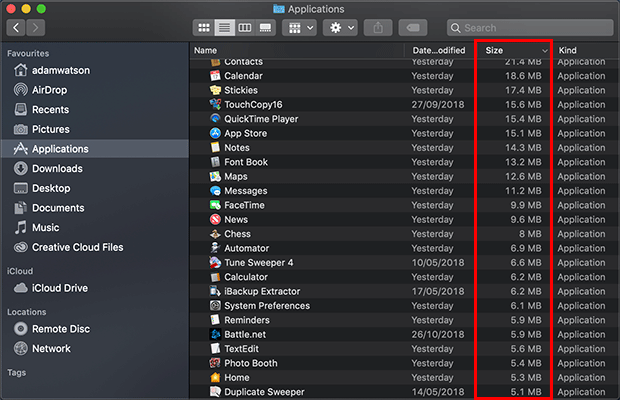Image resolution: width=620 pixels, height=400 pixels.
Task: Click the 27/09/2018 date of TouchCopy16
Action: tap(438, 105)
